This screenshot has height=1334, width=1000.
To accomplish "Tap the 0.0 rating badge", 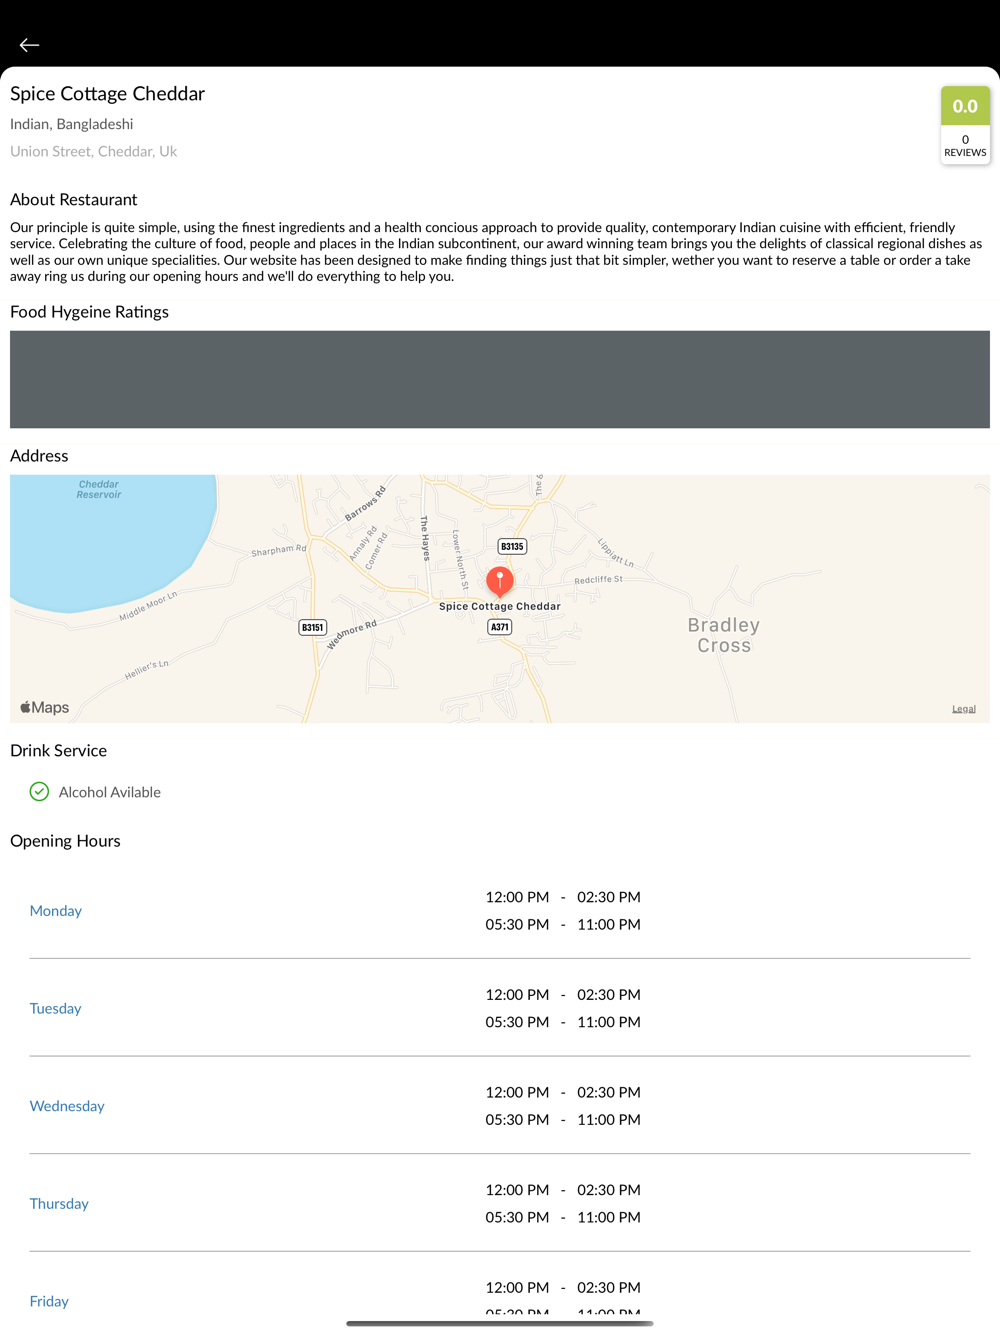I will pyautogui.click(x=965, y=106).
